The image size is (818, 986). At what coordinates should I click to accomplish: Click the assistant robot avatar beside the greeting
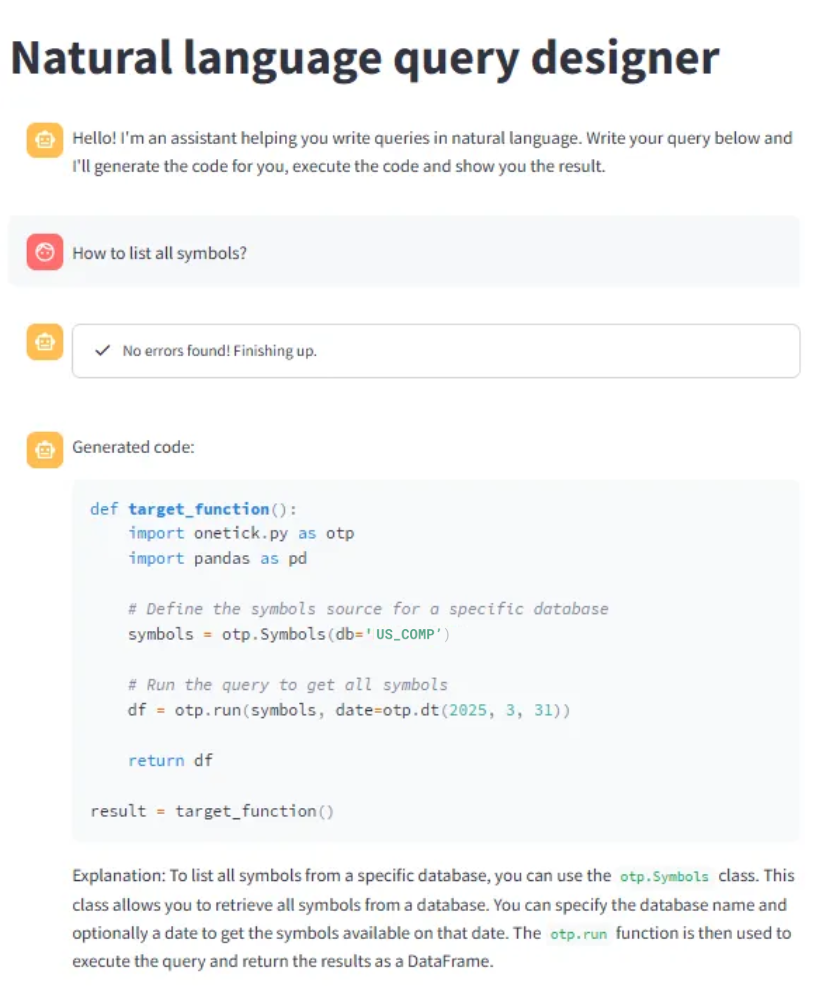coord(45,140)
